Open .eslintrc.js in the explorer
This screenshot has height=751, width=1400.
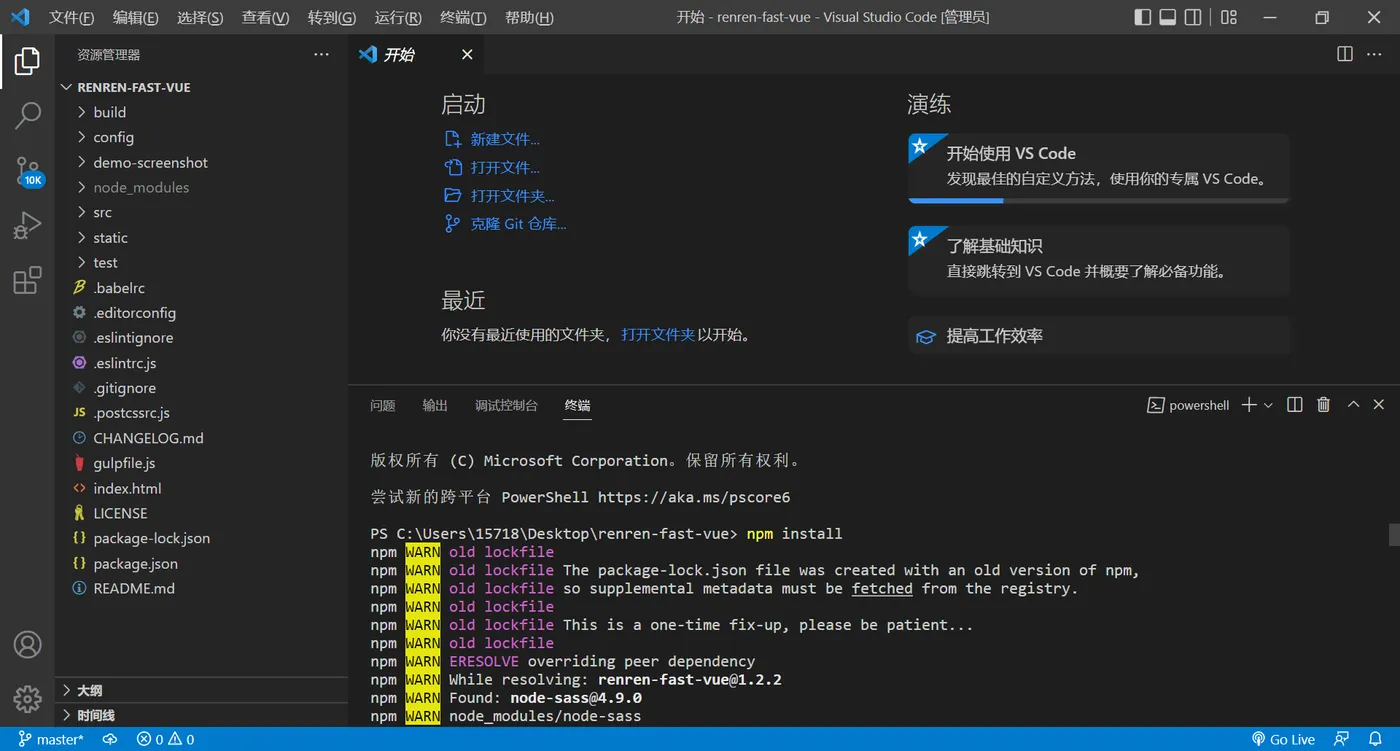(202, 363)
